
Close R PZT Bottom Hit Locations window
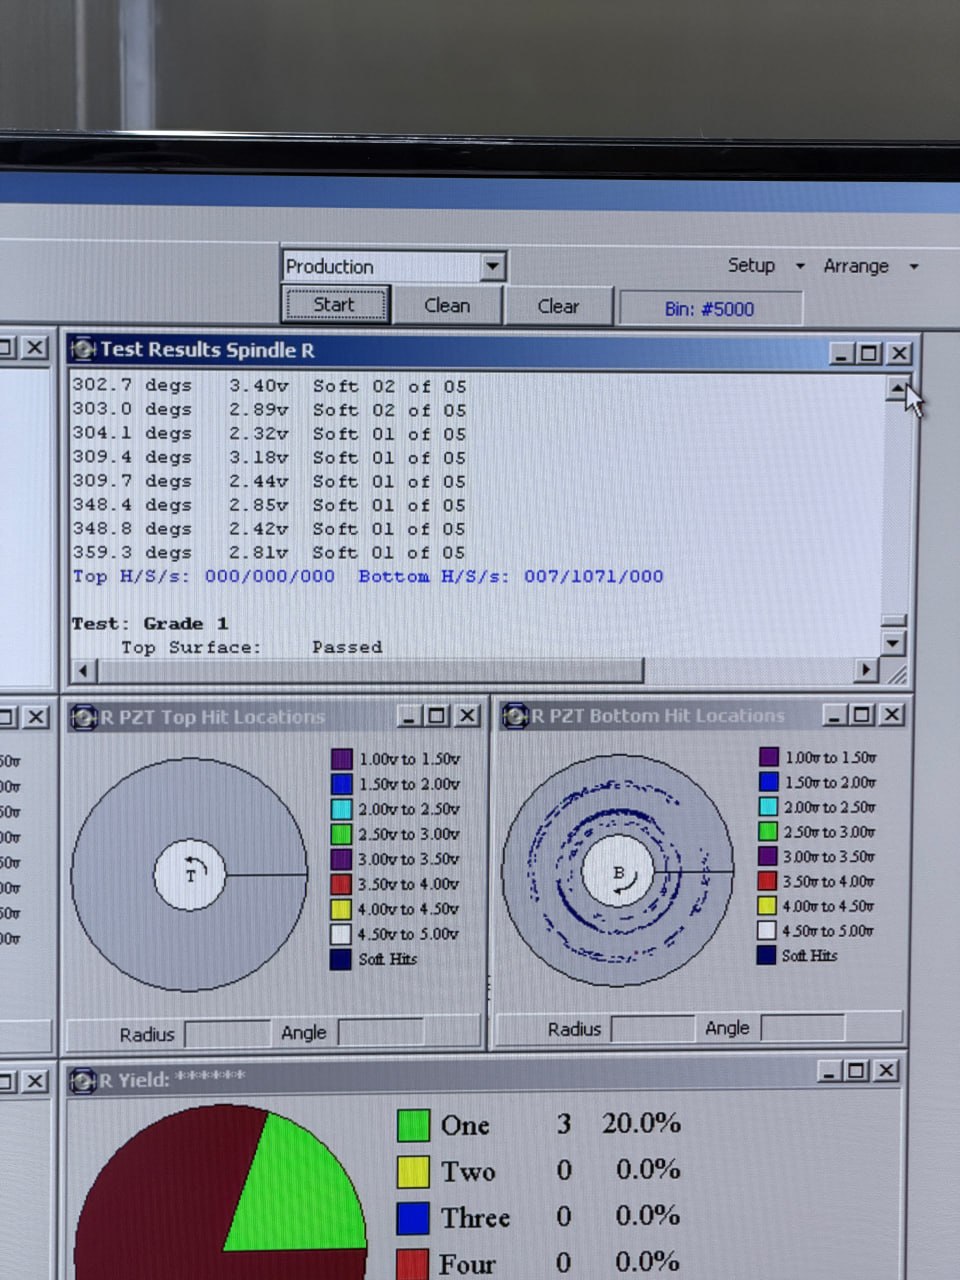point(892,714)
